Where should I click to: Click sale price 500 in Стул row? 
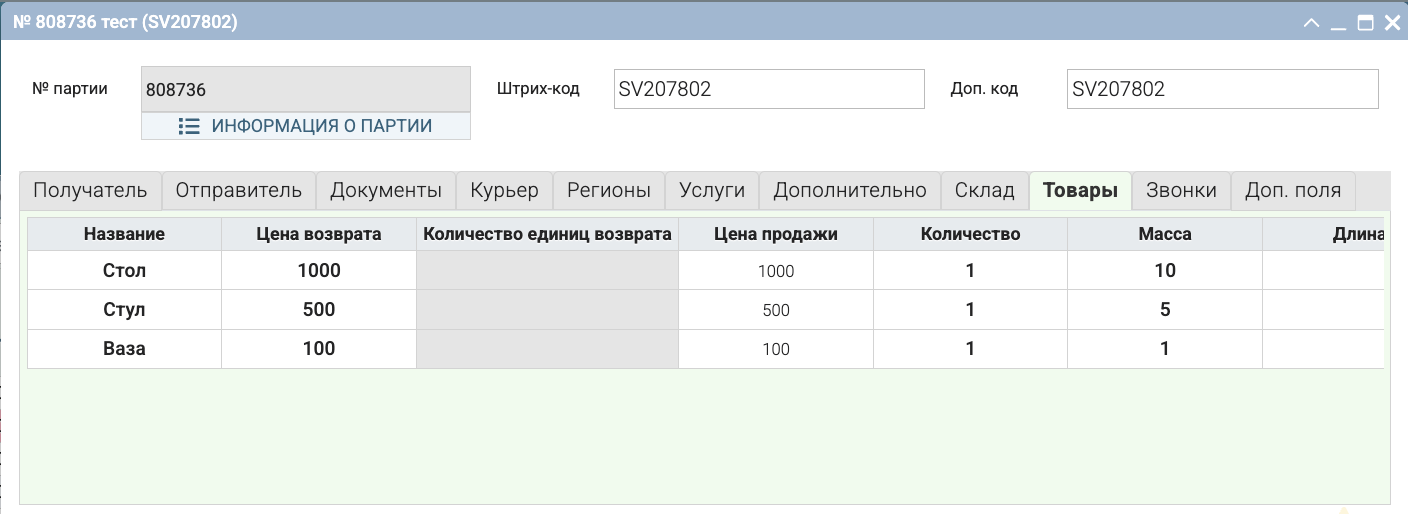point(776,309)
